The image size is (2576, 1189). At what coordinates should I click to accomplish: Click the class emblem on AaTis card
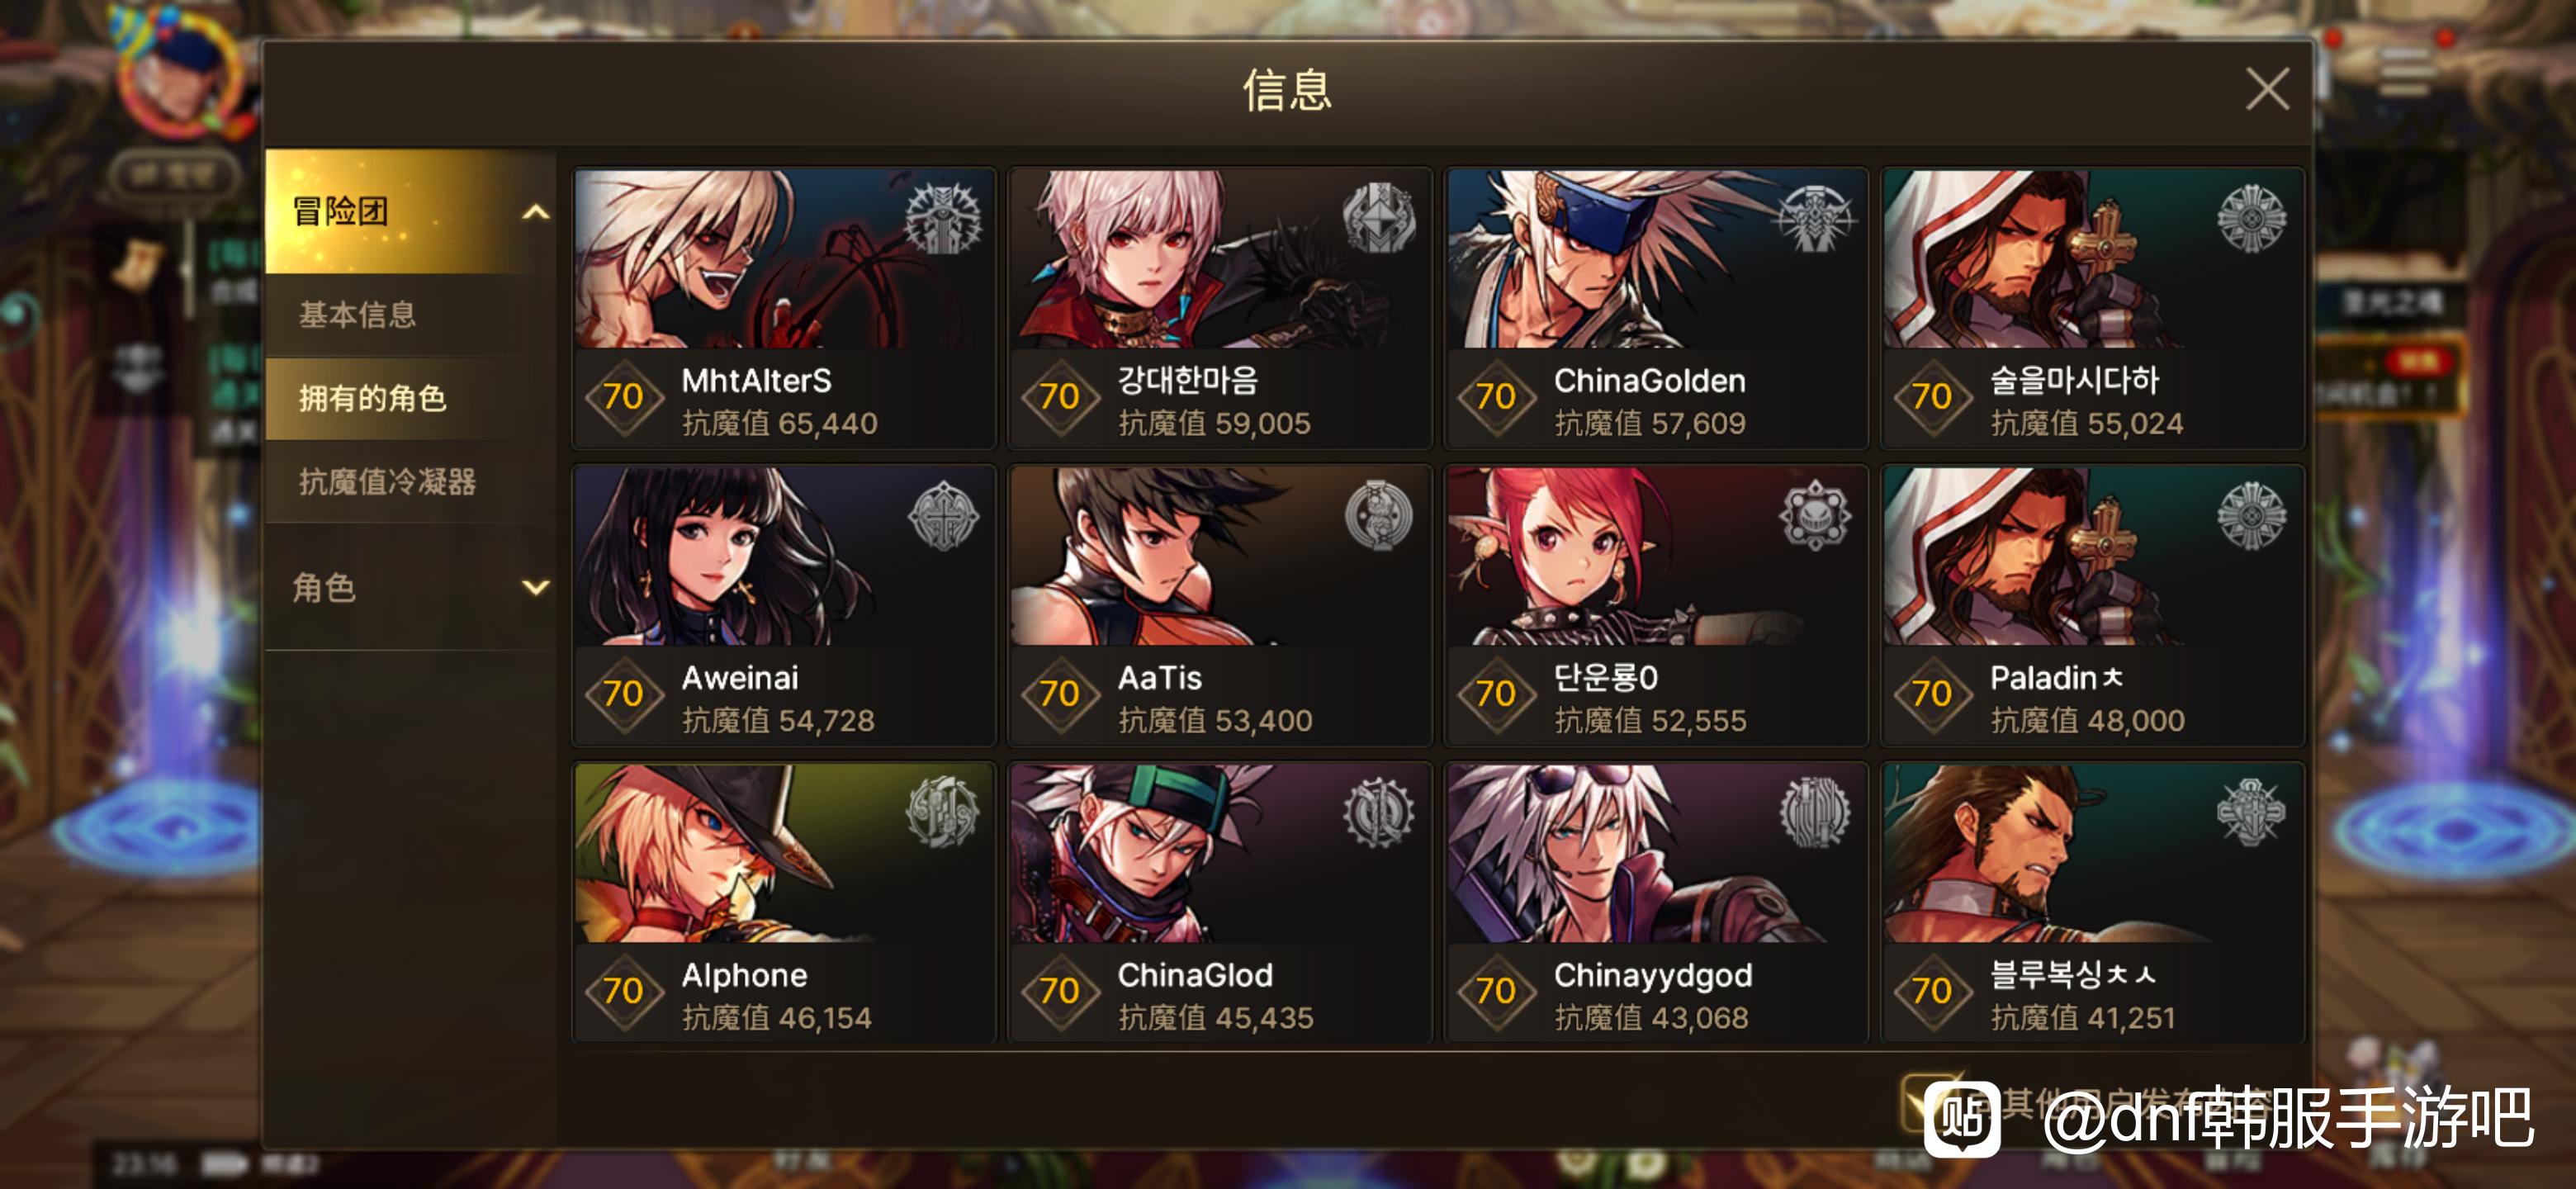point(1379,515)
